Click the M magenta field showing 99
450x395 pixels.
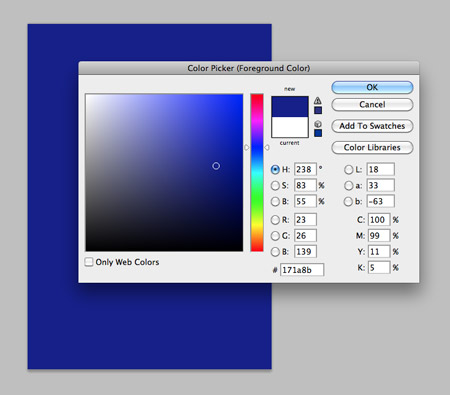379,236
